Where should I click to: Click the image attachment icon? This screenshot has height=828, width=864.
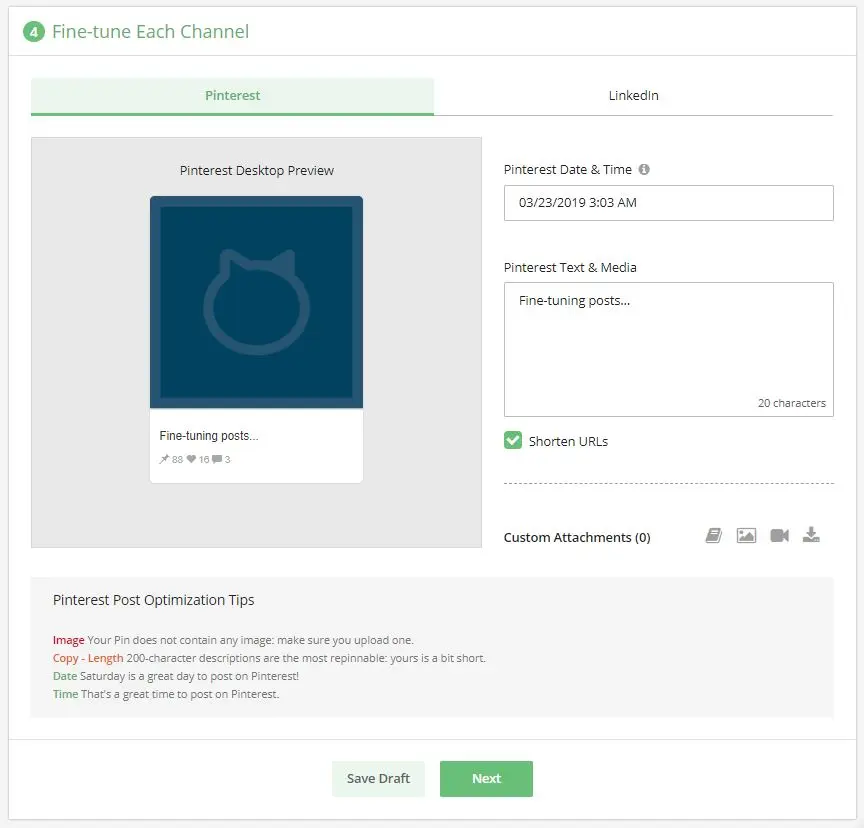click(x=746, y=536)
